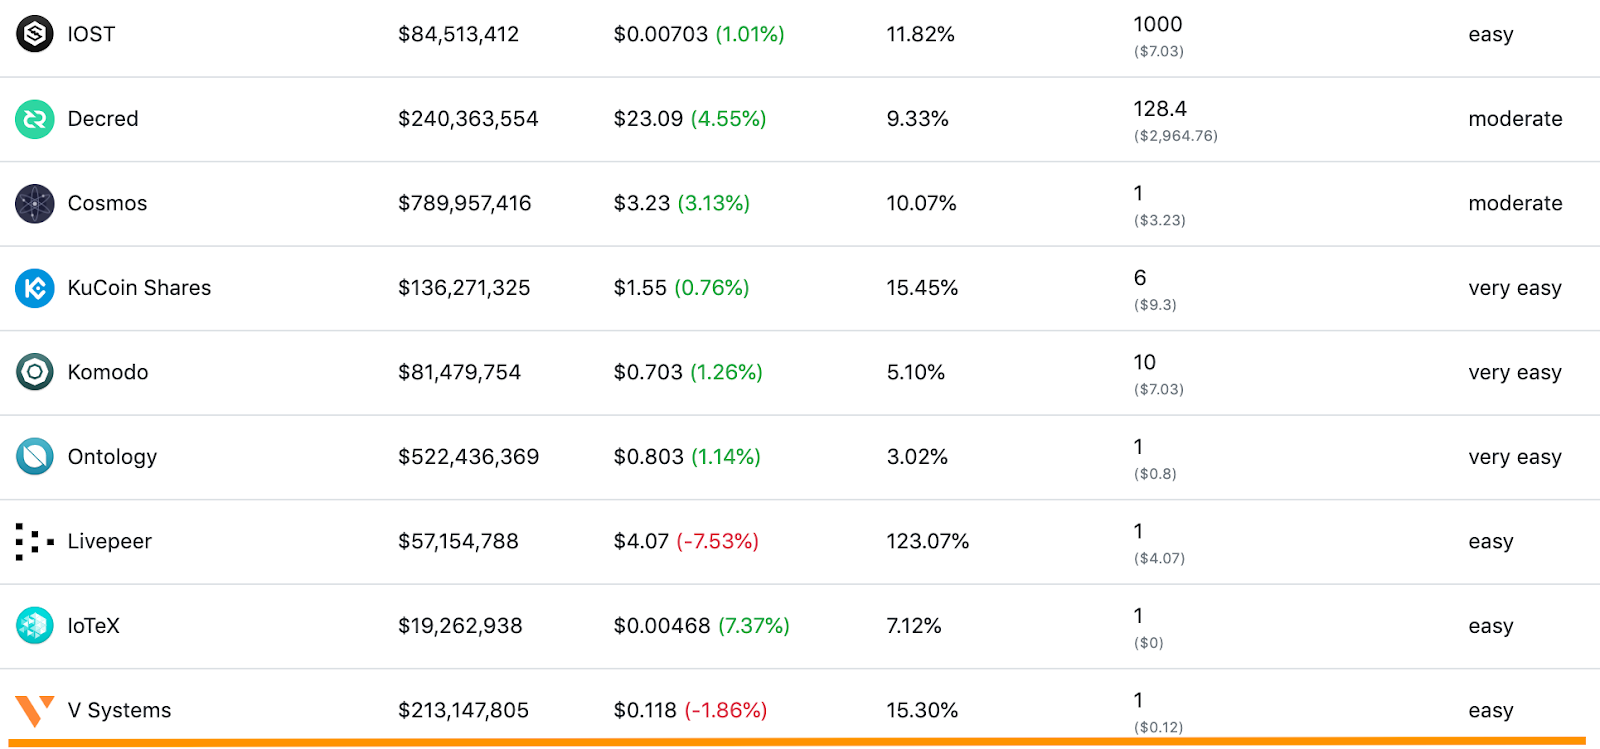Click the Livepeer logo icon
The image size is (1600, 749).
[x=35, y=541]
